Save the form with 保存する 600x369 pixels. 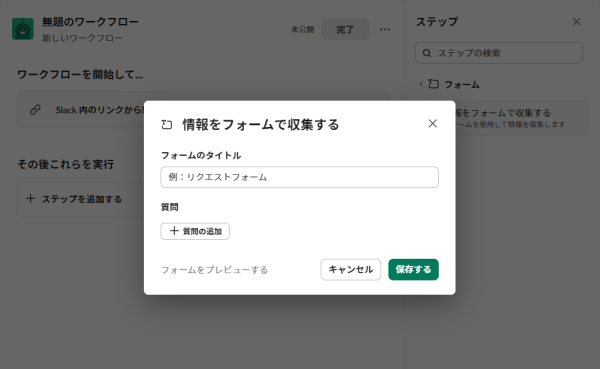point(413,269)
